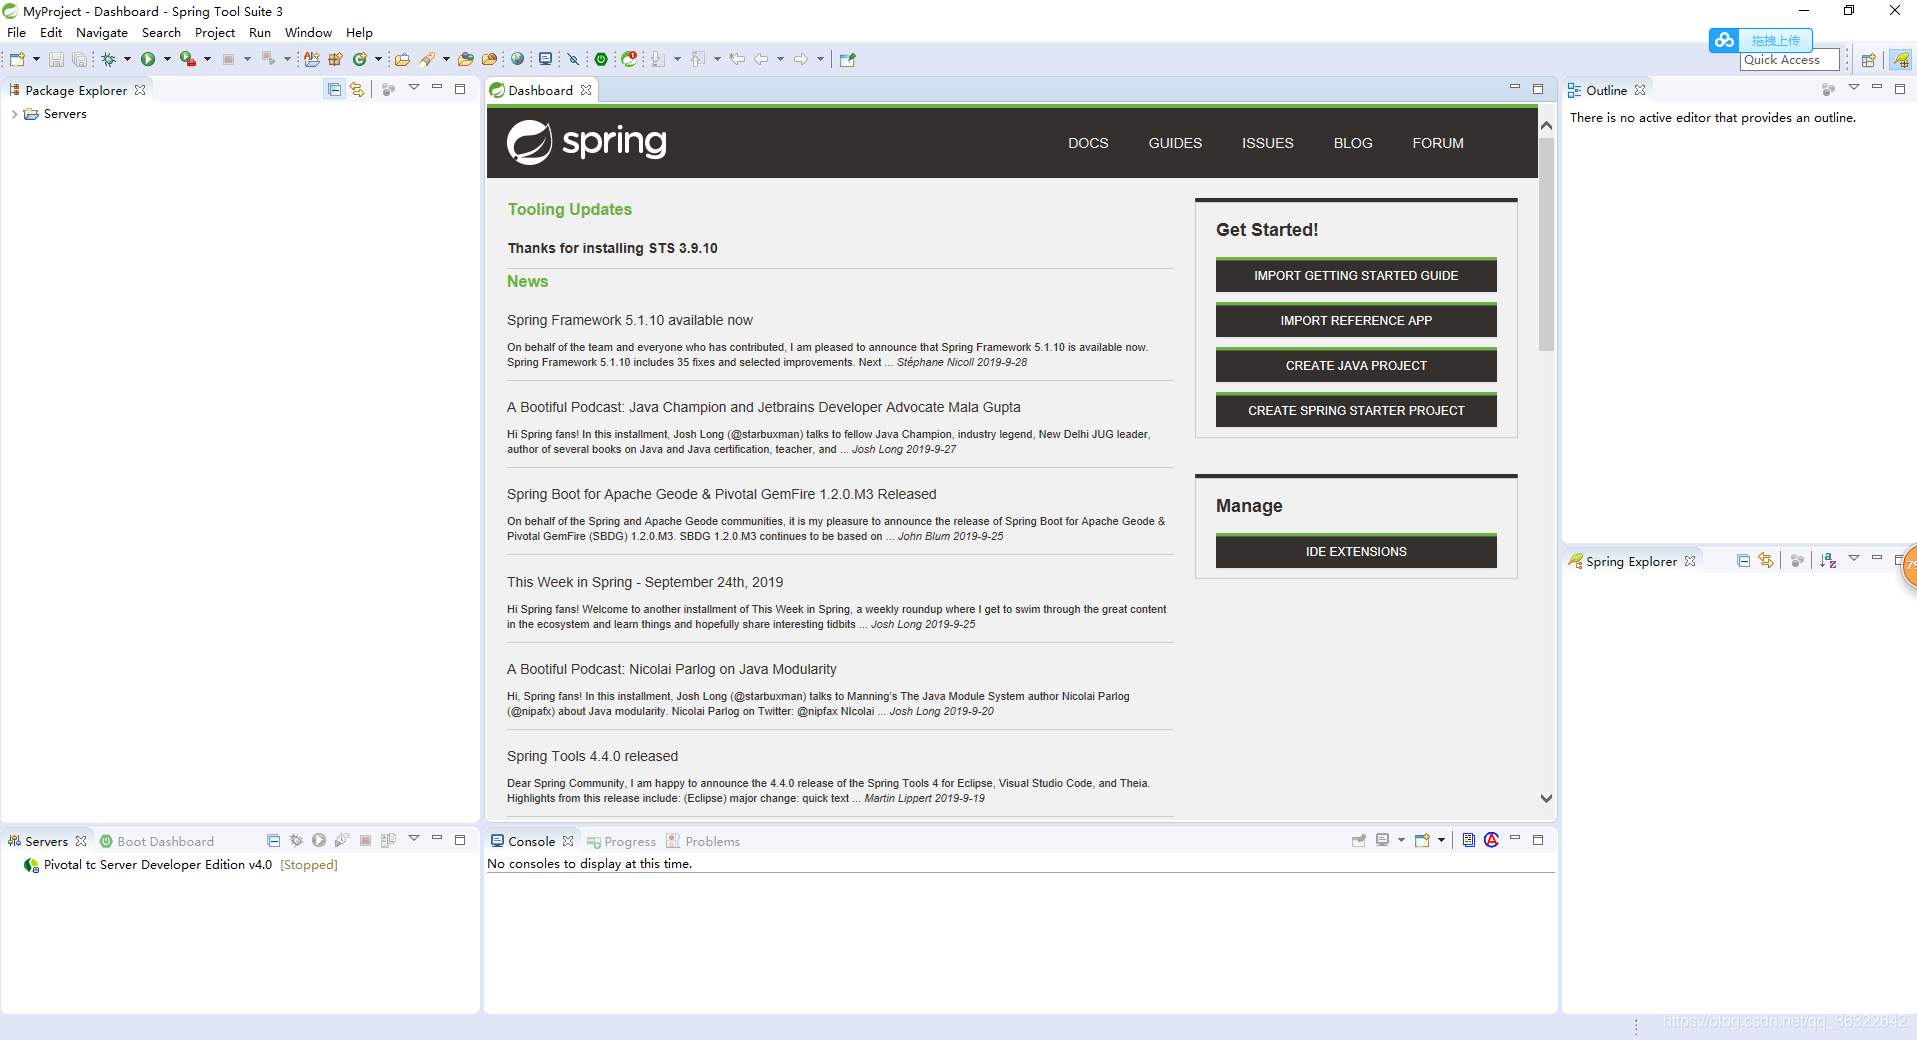The image size is (1917, 1040).
Task: Click the Run External Tools icon
Action: tap(187, 59)
